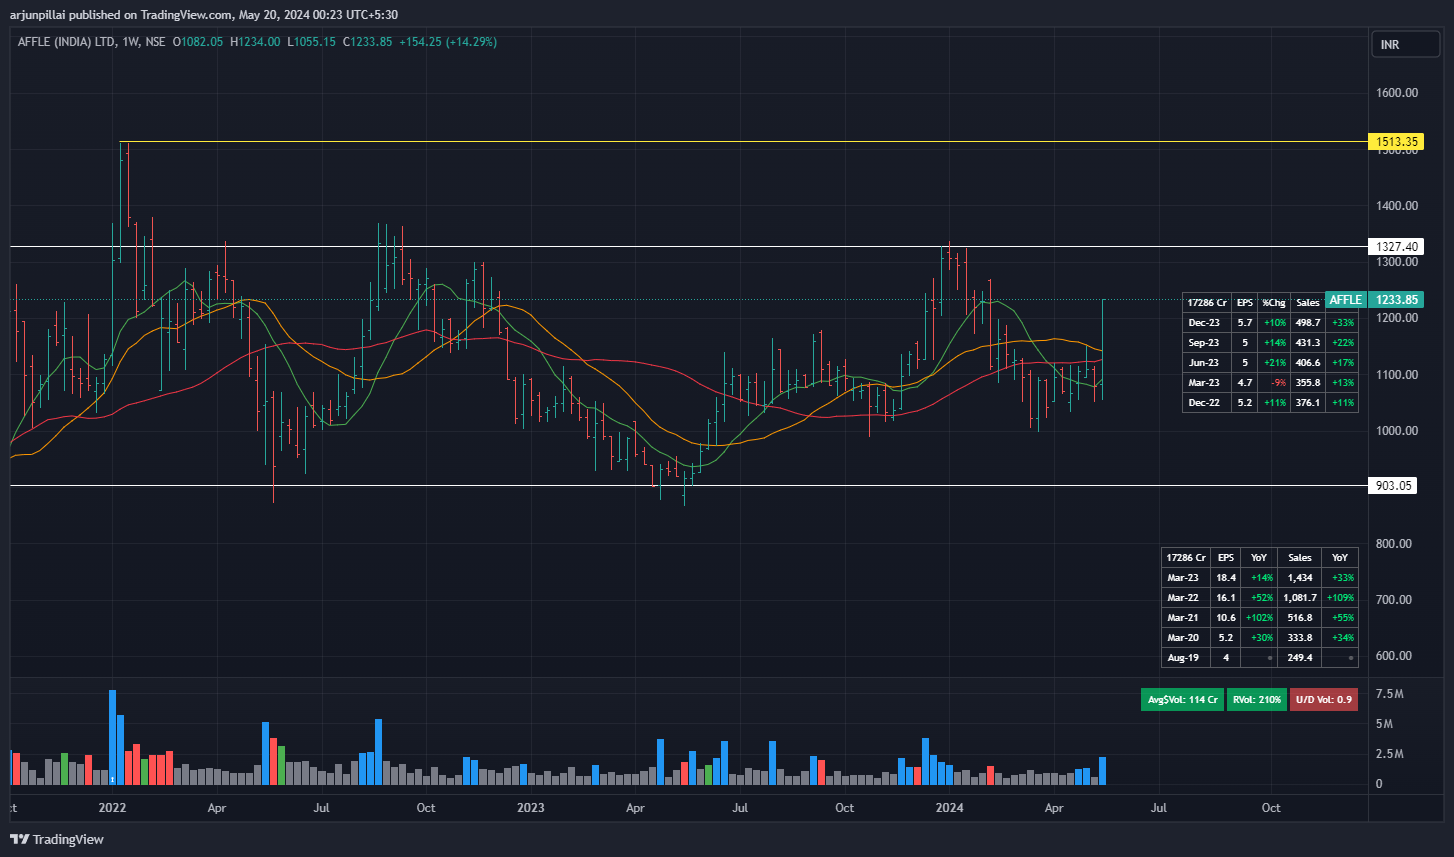1454x857 pixels.
Task: Click the 7.5M volume axis label
Action: coord(1390,694)
